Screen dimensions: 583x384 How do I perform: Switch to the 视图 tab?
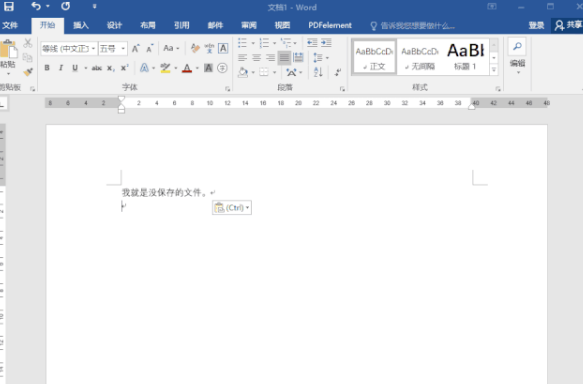282,25
